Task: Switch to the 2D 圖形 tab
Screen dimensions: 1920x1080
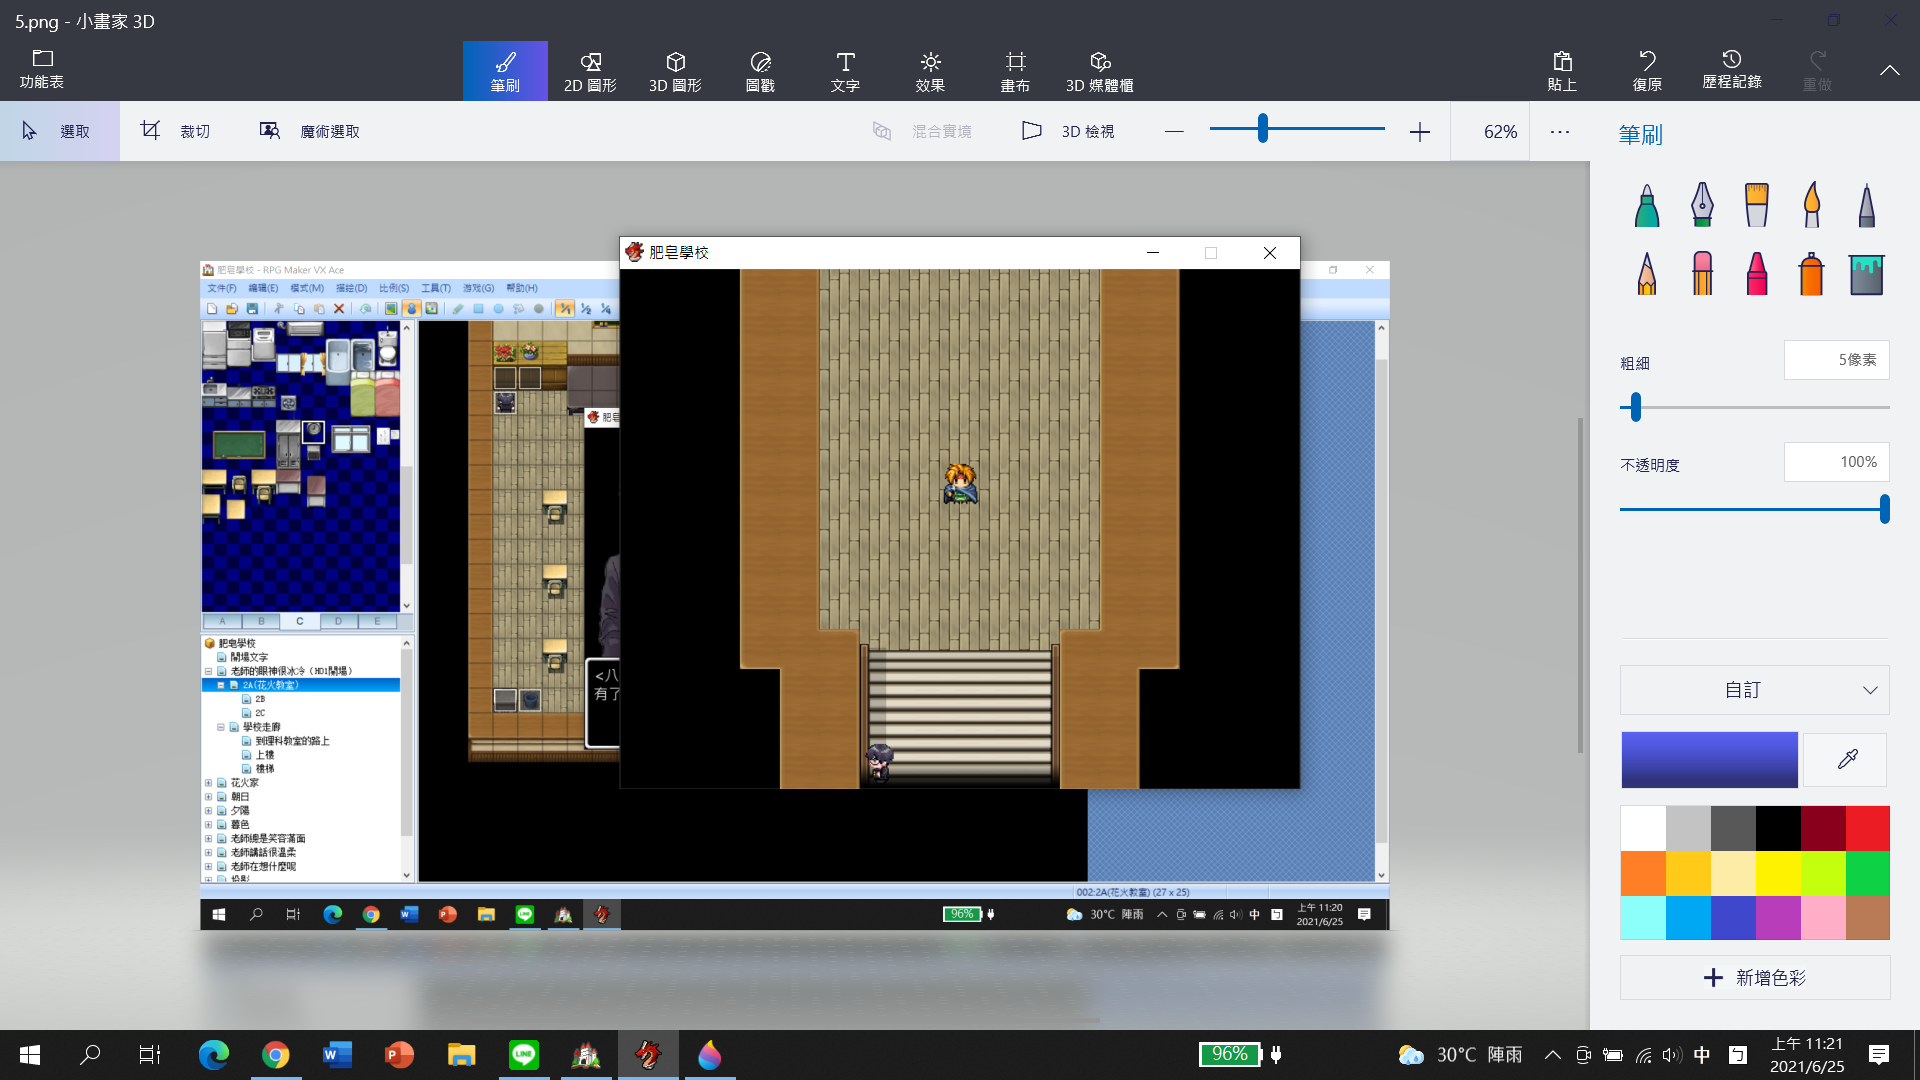Action: [590, 71]
